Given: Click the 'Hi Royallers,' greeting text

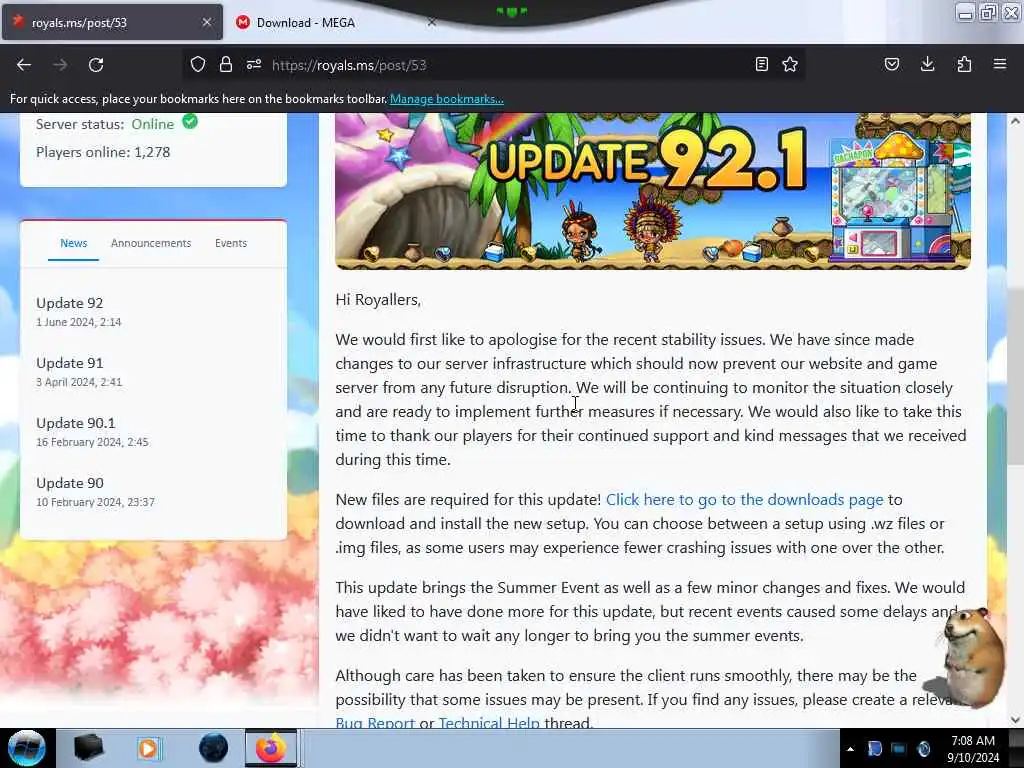Looking at the screenshot, I should tap(378, 300).
